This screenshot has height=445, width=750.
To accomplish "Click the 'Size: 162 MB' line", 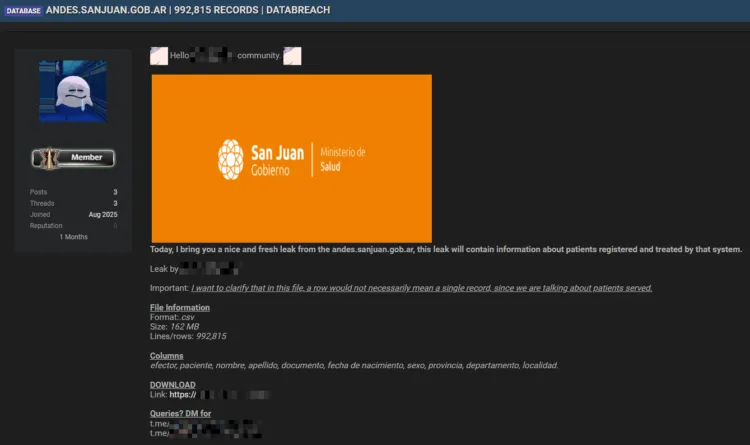I will 174,327.
